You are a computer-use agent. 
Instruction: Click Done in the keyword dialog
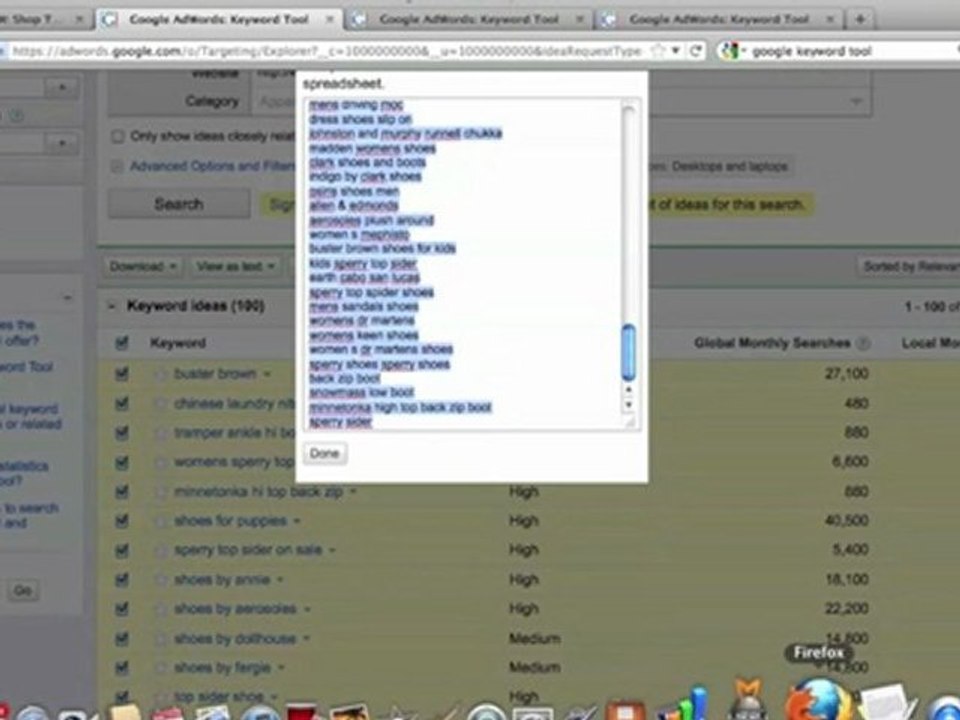(x=324, y=454)
